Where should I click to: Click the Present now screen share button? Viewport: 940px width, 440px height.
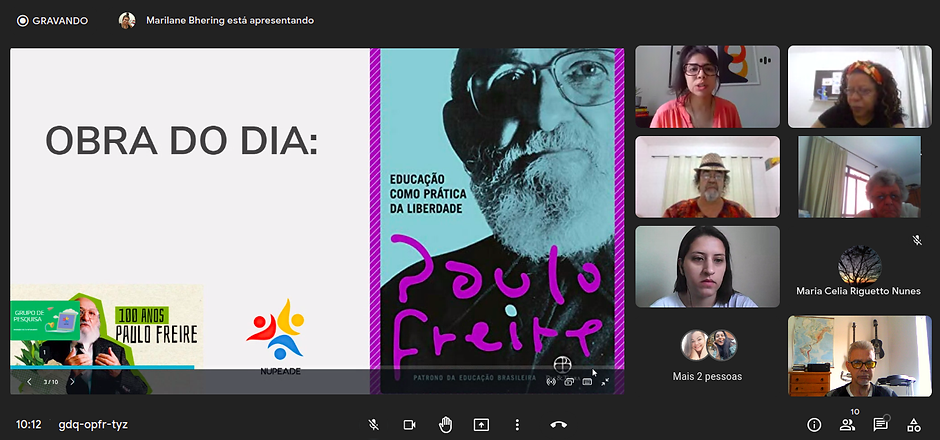coord(481,425)
